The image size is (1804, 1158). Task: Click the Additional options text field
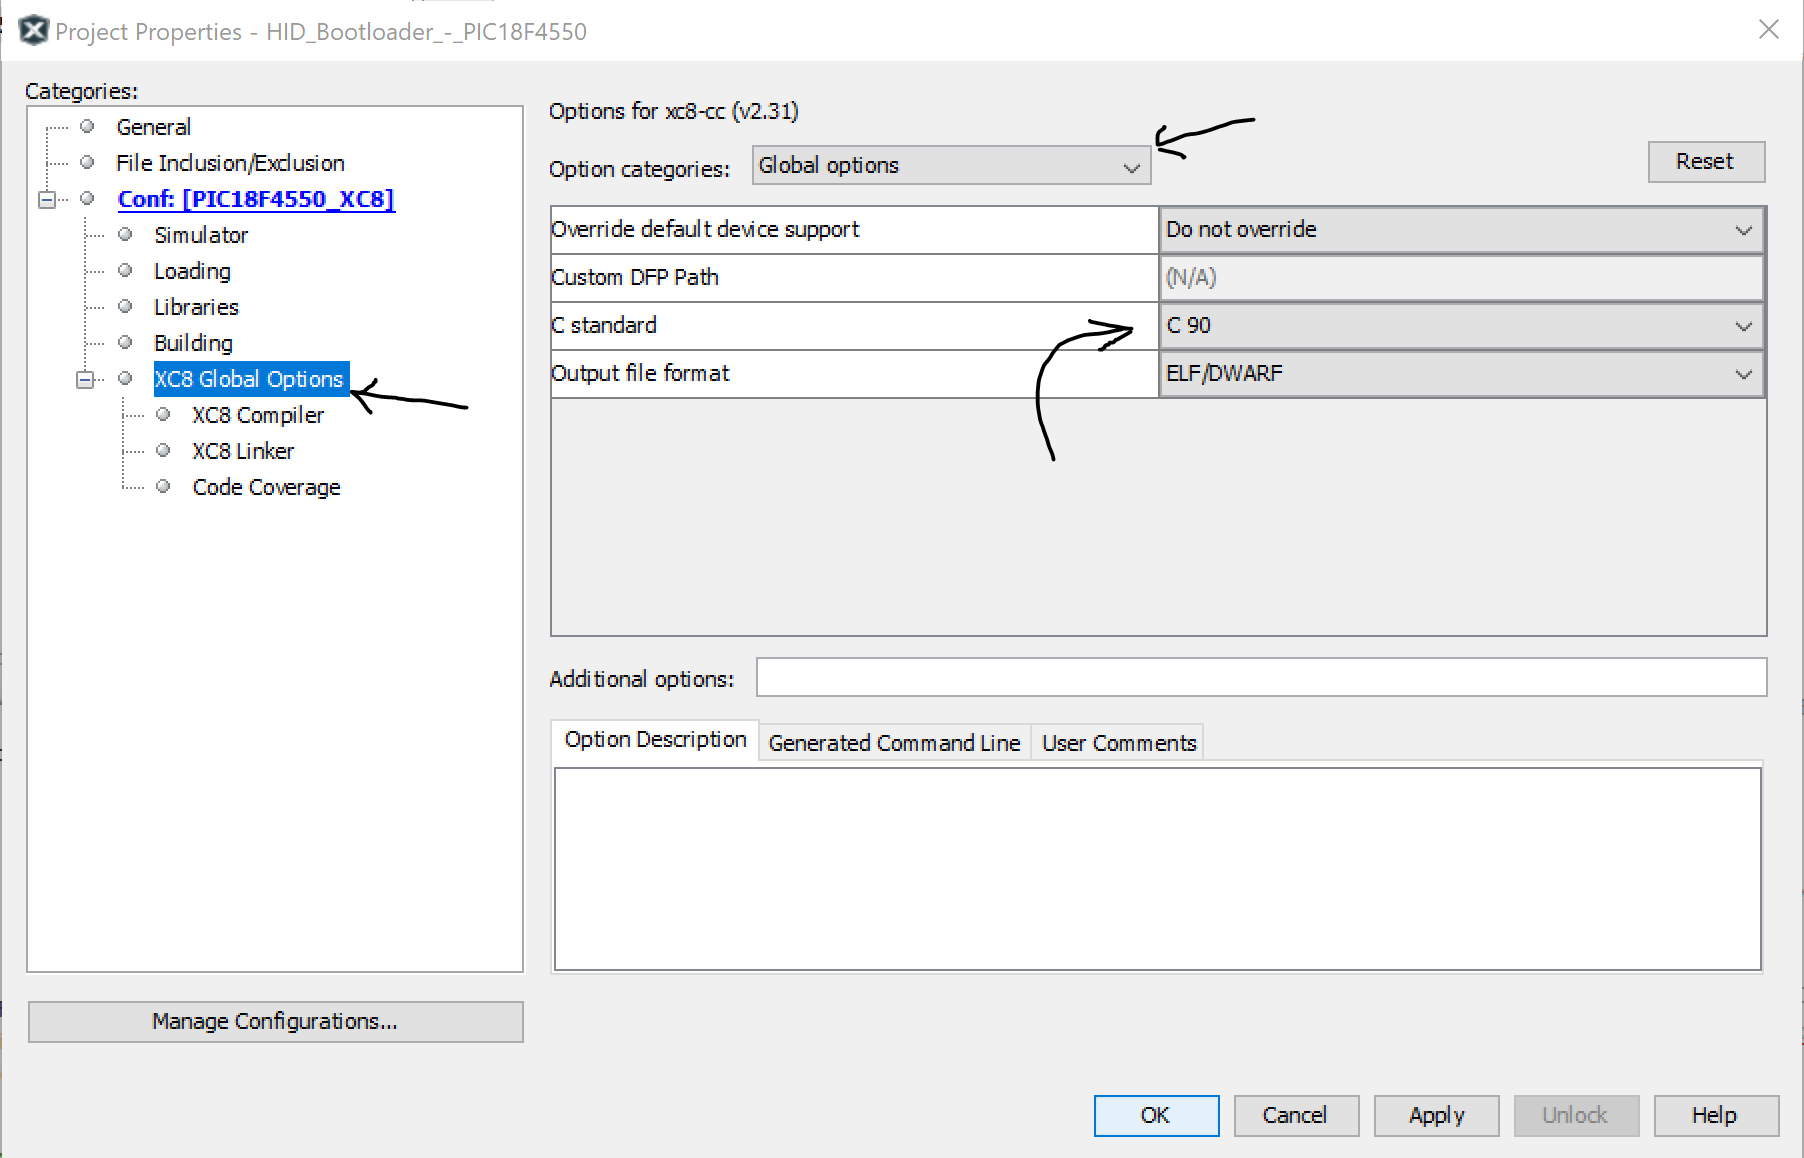coord(1261,677)
